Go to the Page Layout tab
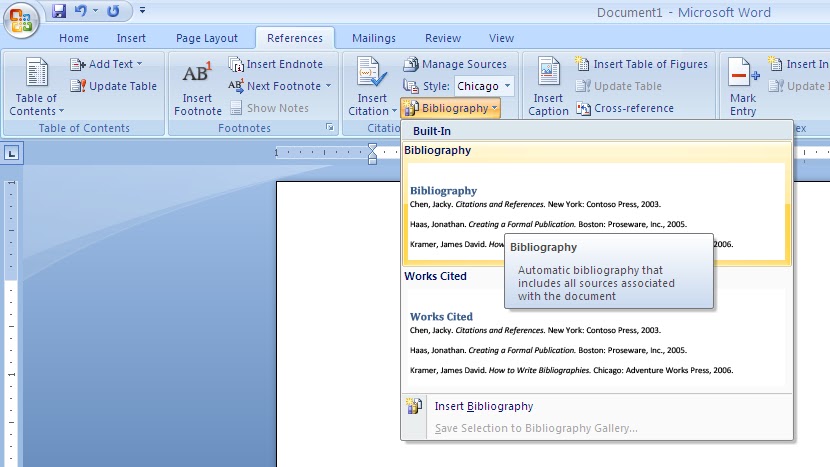The width and height of the screenshot is (830, 467). click(206, 38)
